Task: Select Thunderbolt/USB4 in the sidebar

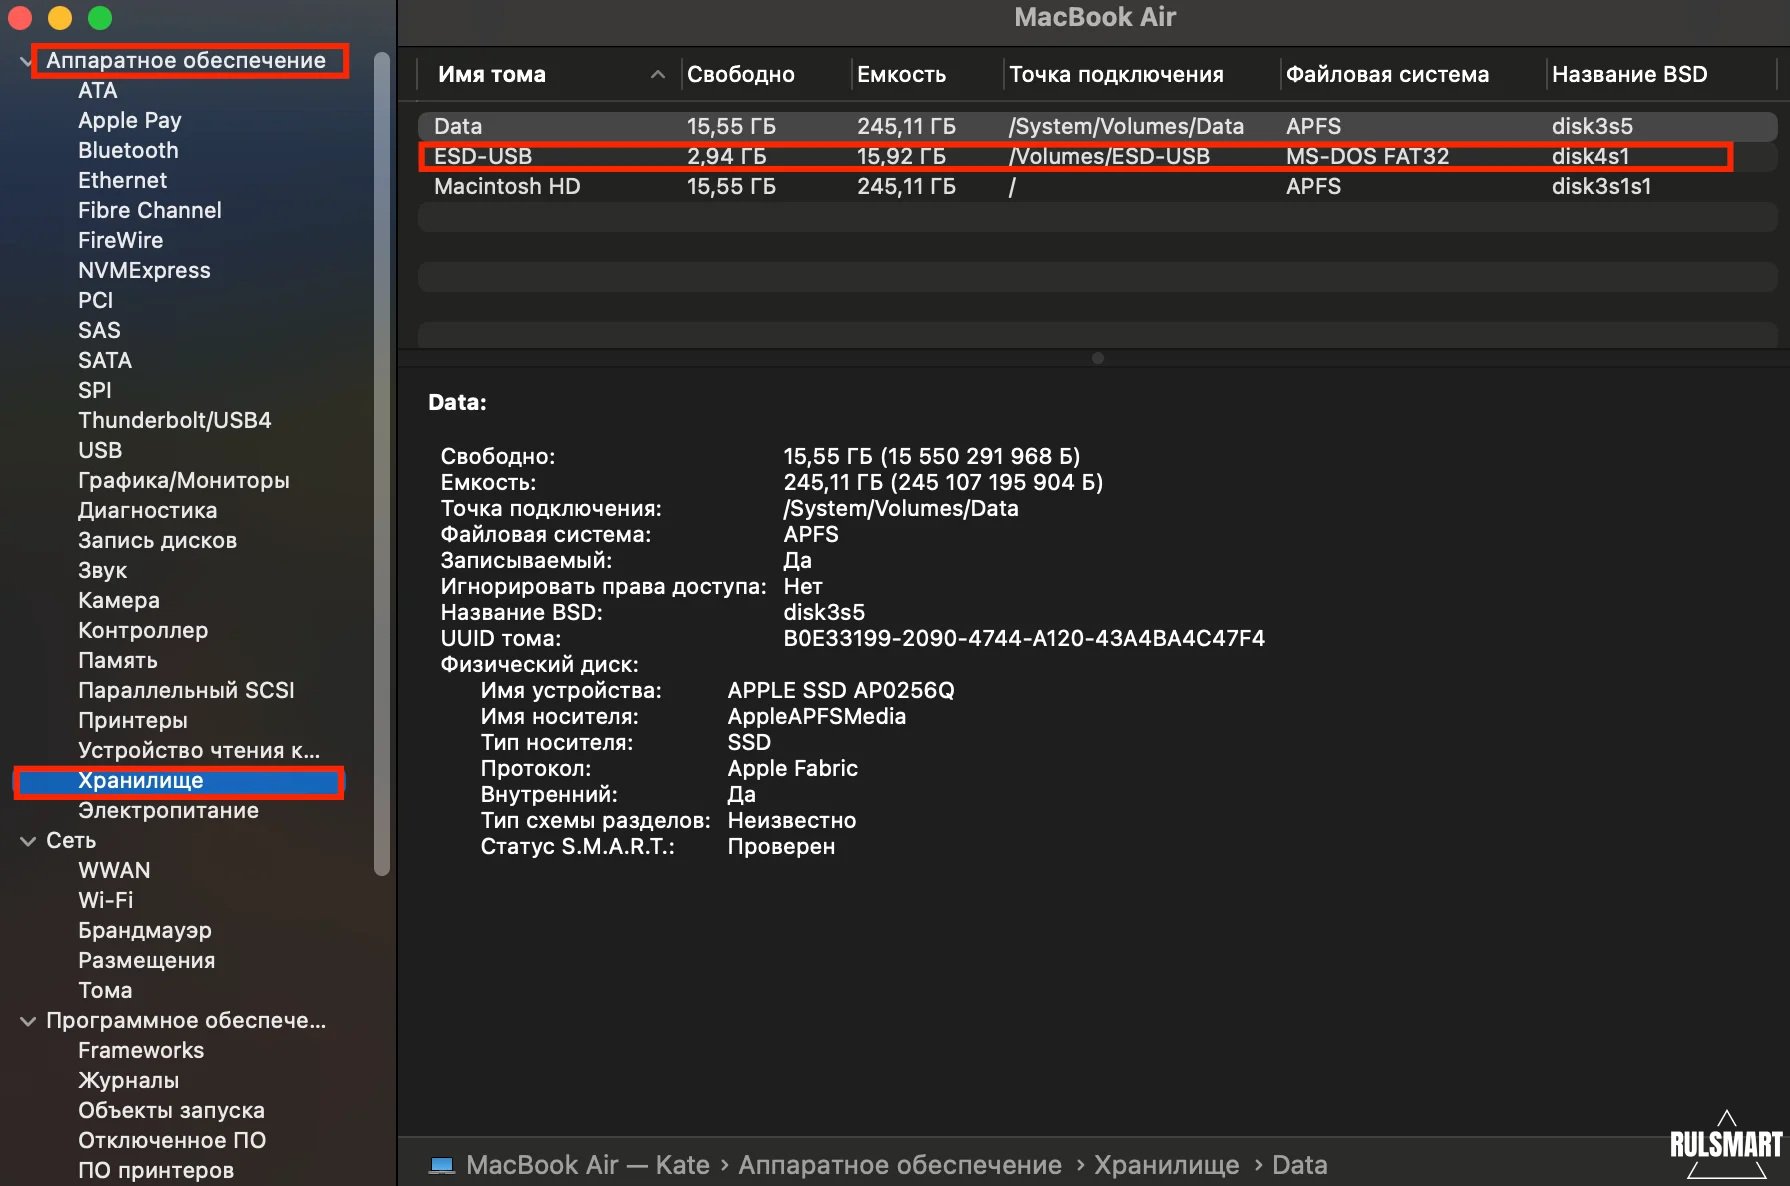Action: click(174, 421)
